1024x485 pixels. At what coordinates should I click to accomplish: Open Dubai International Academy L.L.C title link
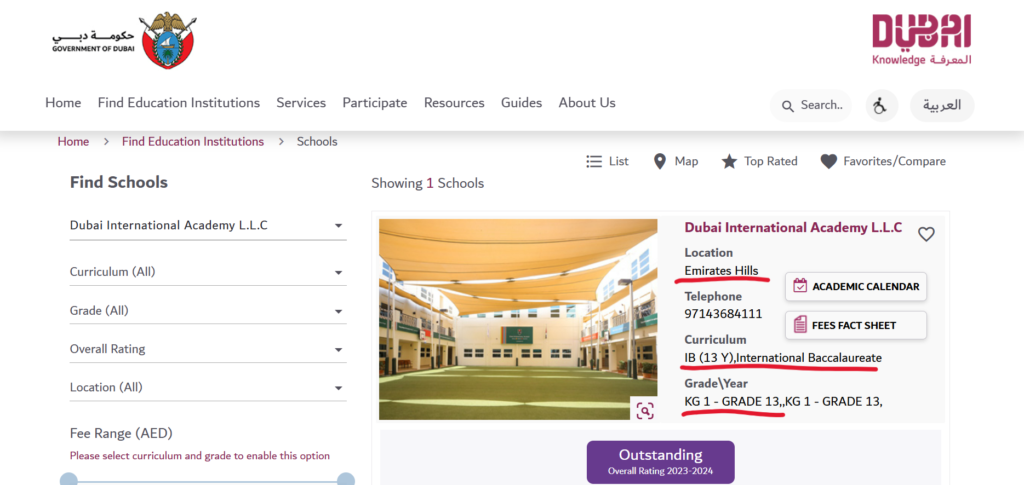[793, 228]
